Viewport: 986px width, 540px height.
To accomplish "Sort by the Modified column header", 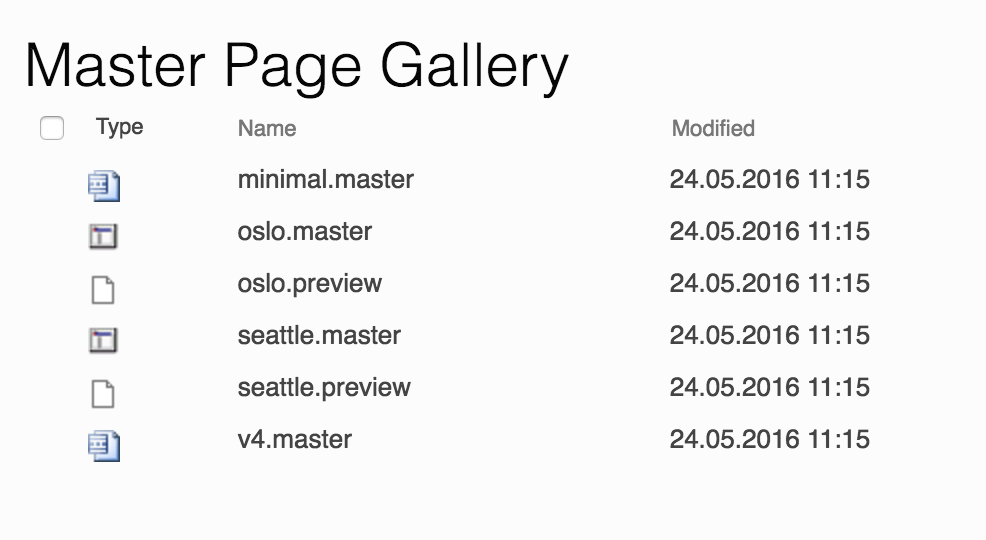I will (x=713, y=128).
